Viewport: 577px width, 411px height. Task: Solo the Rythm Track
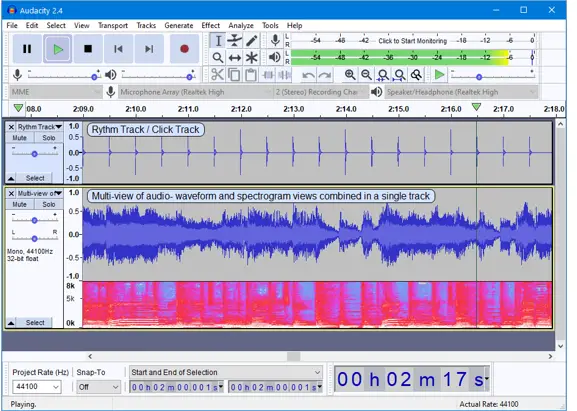pos(49,138)
